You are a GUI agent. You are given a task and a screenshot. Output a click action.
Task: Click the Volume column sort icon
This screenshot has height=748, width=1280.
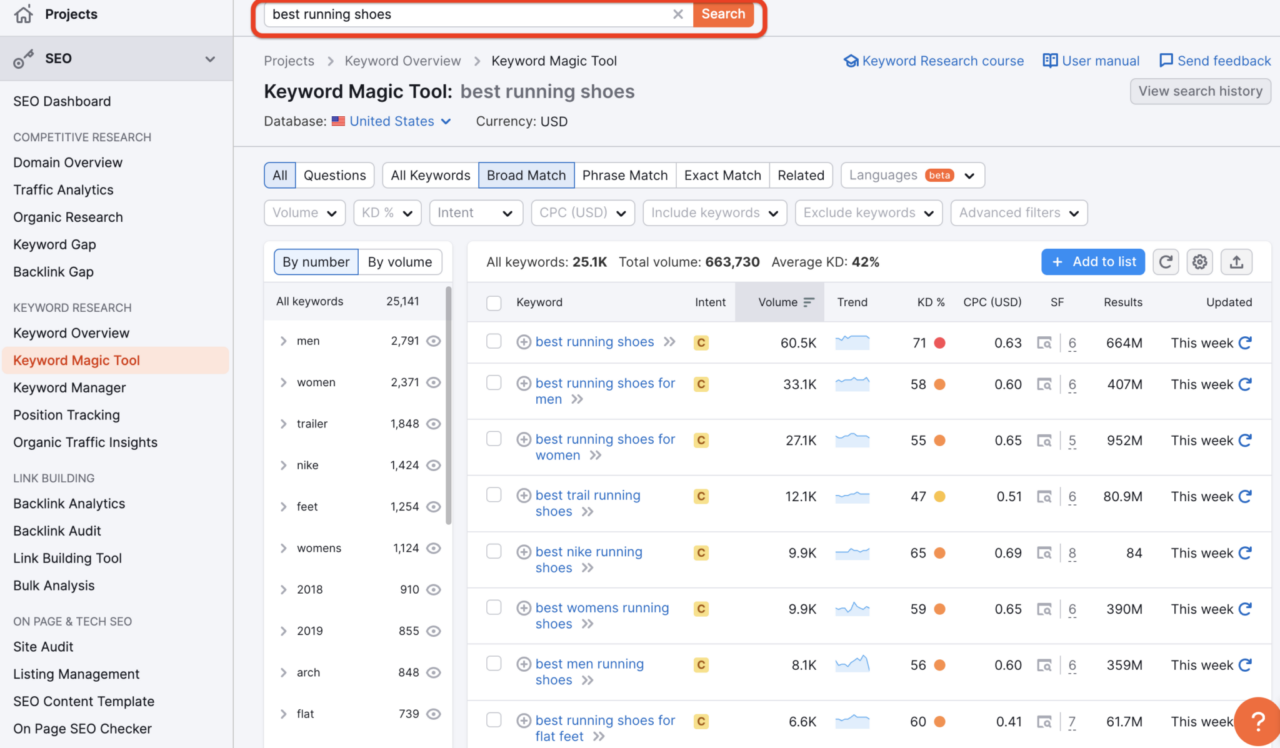click(809, 302)
